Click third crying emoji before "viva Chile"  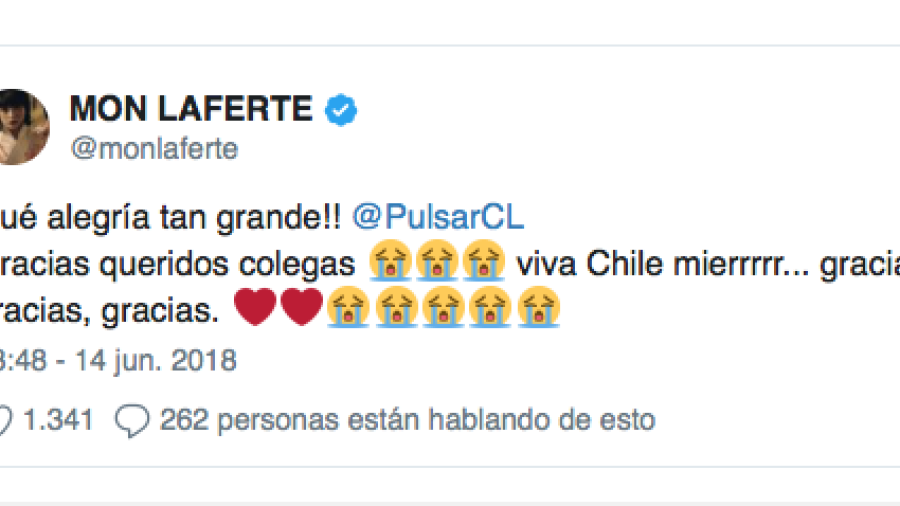click(x=482, y=264)
